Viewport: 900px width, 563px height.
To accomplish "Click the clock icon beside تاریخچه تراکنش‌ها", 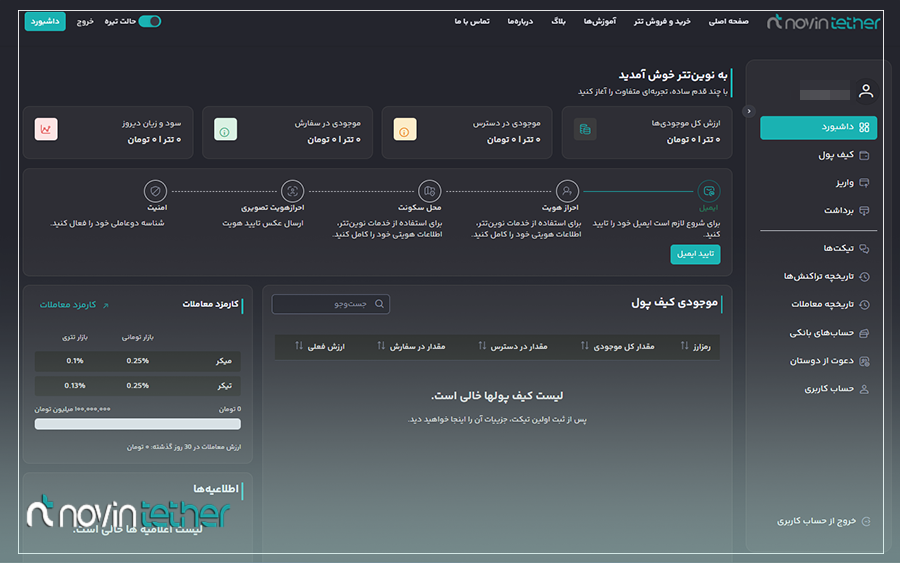I will (864, 277).
